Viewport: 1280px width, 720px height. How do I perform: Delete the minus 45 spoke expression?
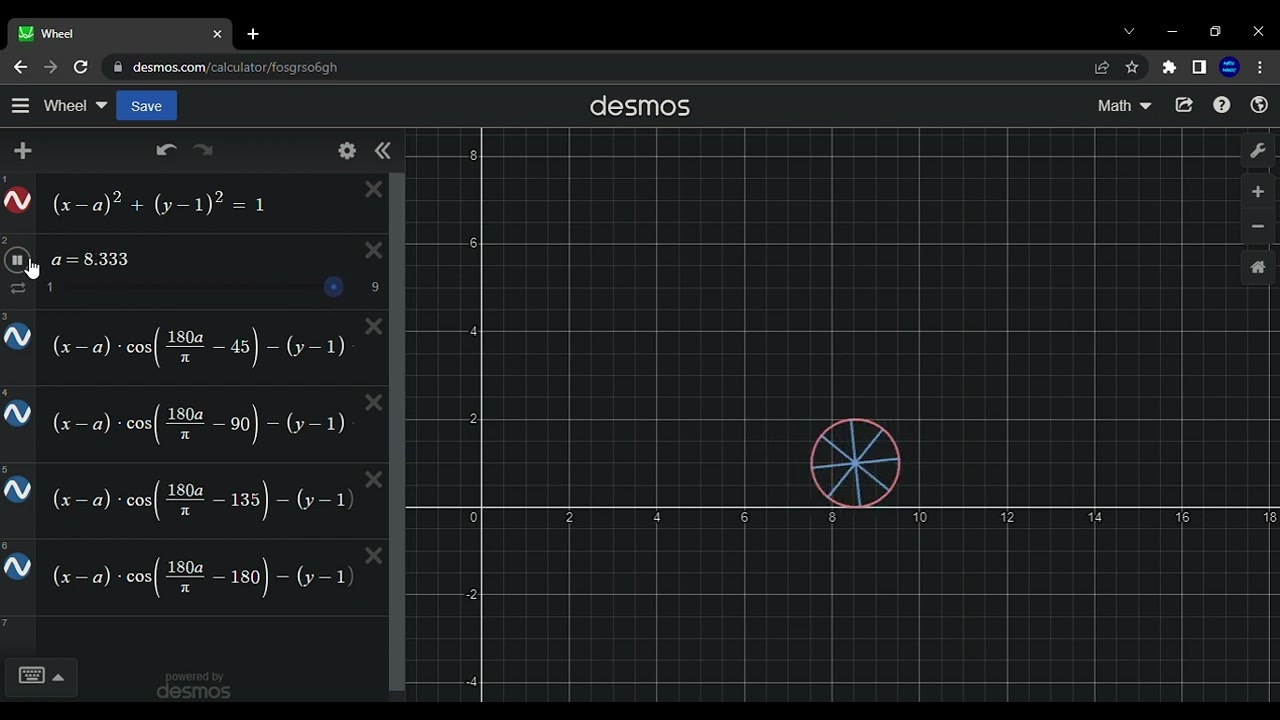[374, 327]
